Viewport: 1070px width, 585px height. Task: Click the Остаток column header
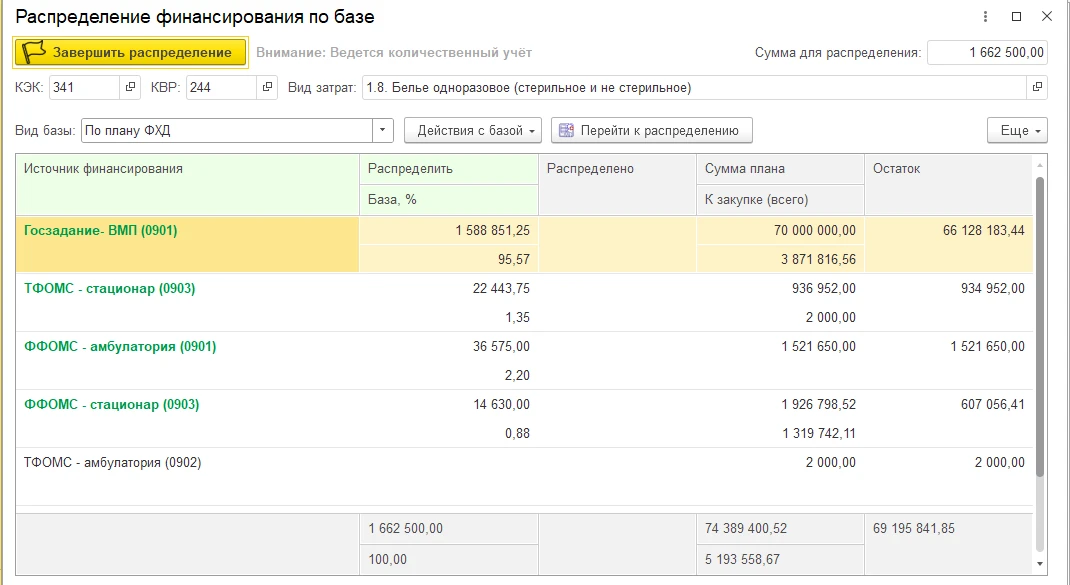pos(949,184)
